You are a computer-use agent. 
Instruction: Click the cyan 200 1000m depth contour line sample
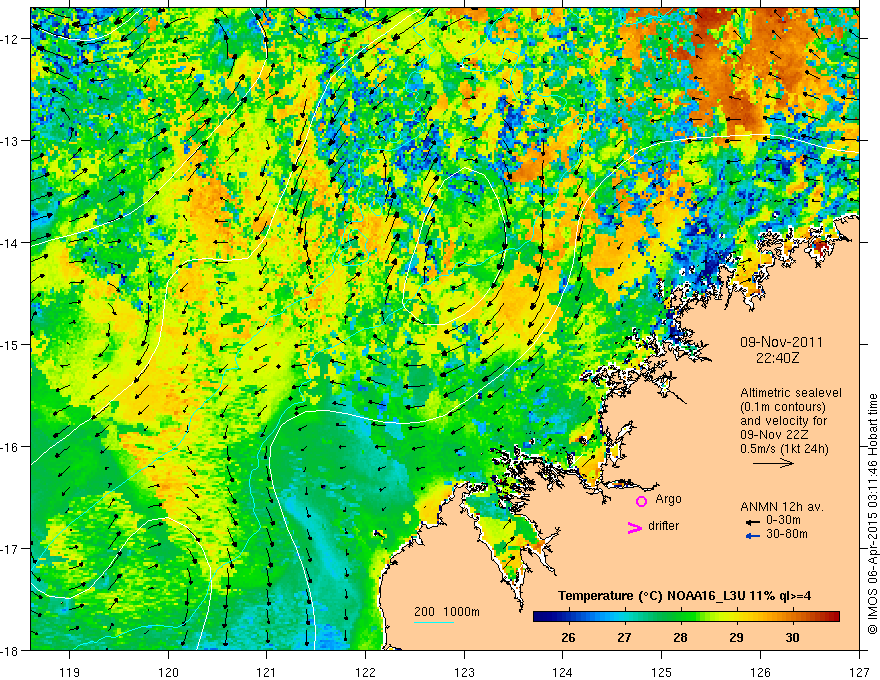point(433,622)
